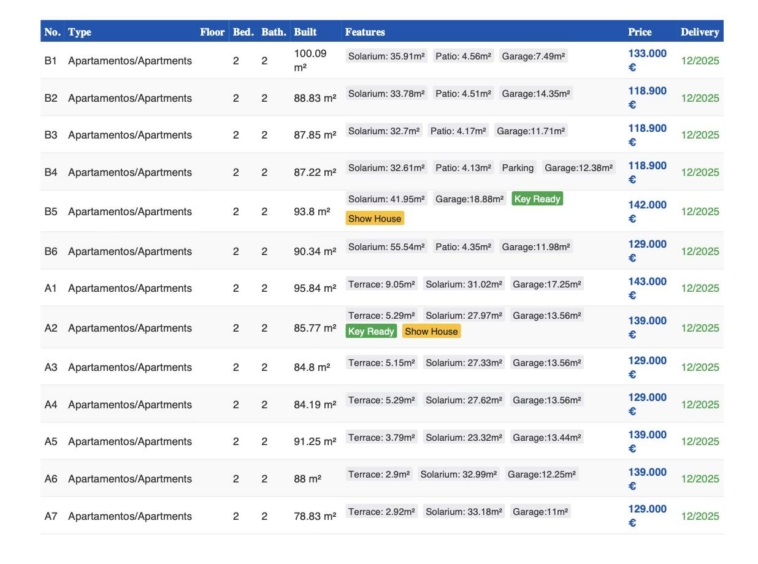Click the Type column header
Image resolution: width=758 pixels, height=564 pixels.
80,32
